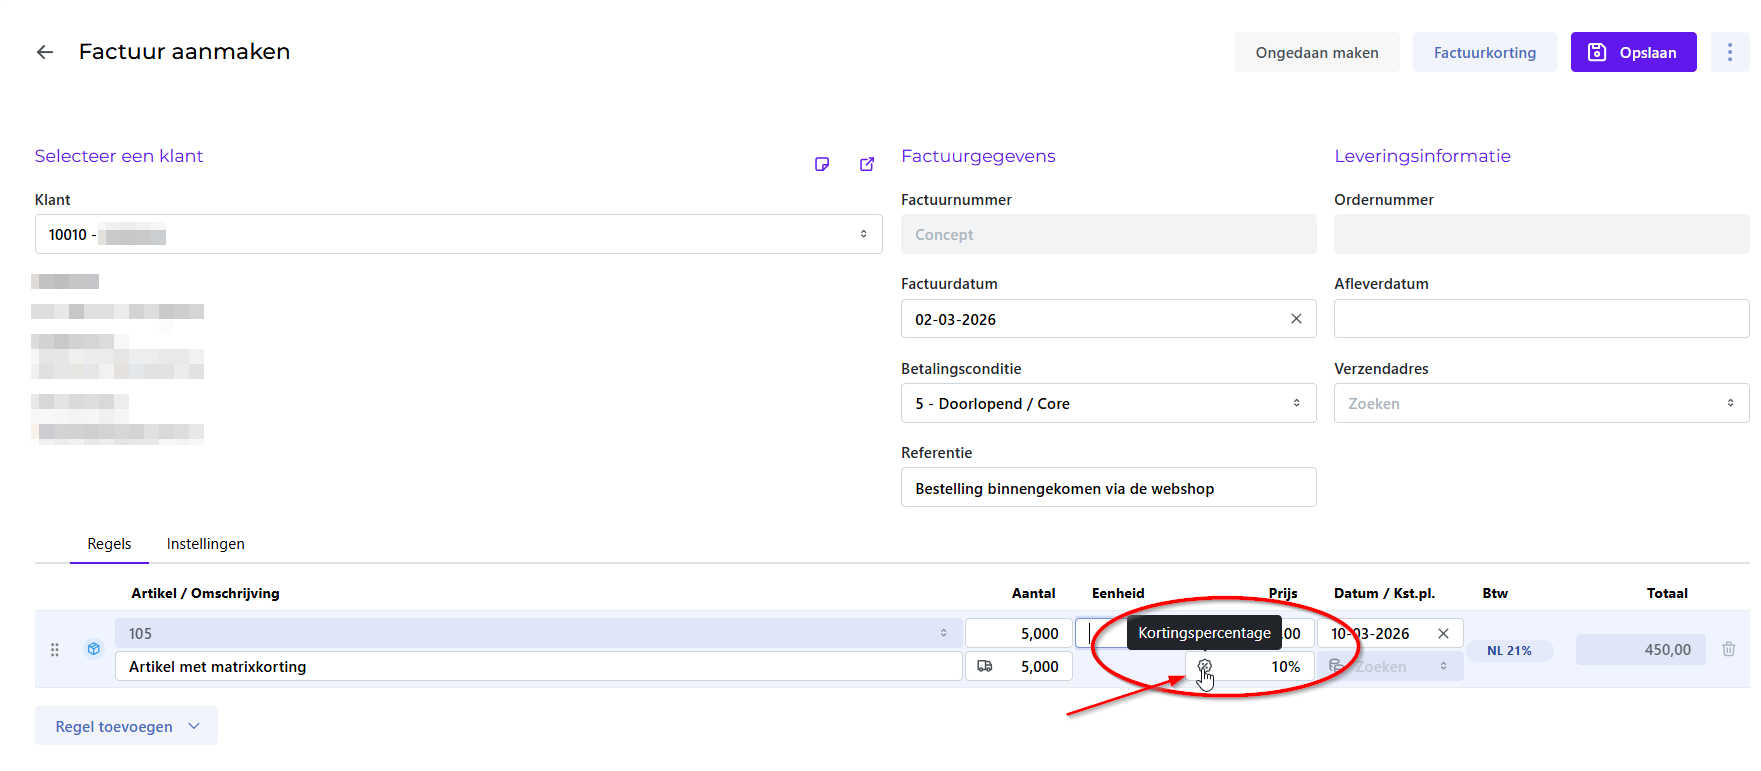Open customer in new window icon
Viewport: 1761px width, 771px height.
tap(867, 164)
